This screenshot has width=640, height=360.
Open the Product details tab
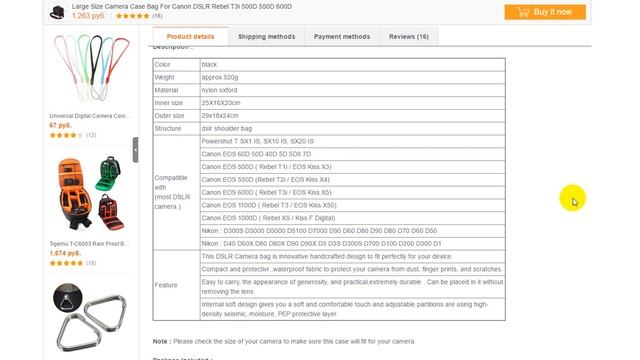(x=190, y=36)
